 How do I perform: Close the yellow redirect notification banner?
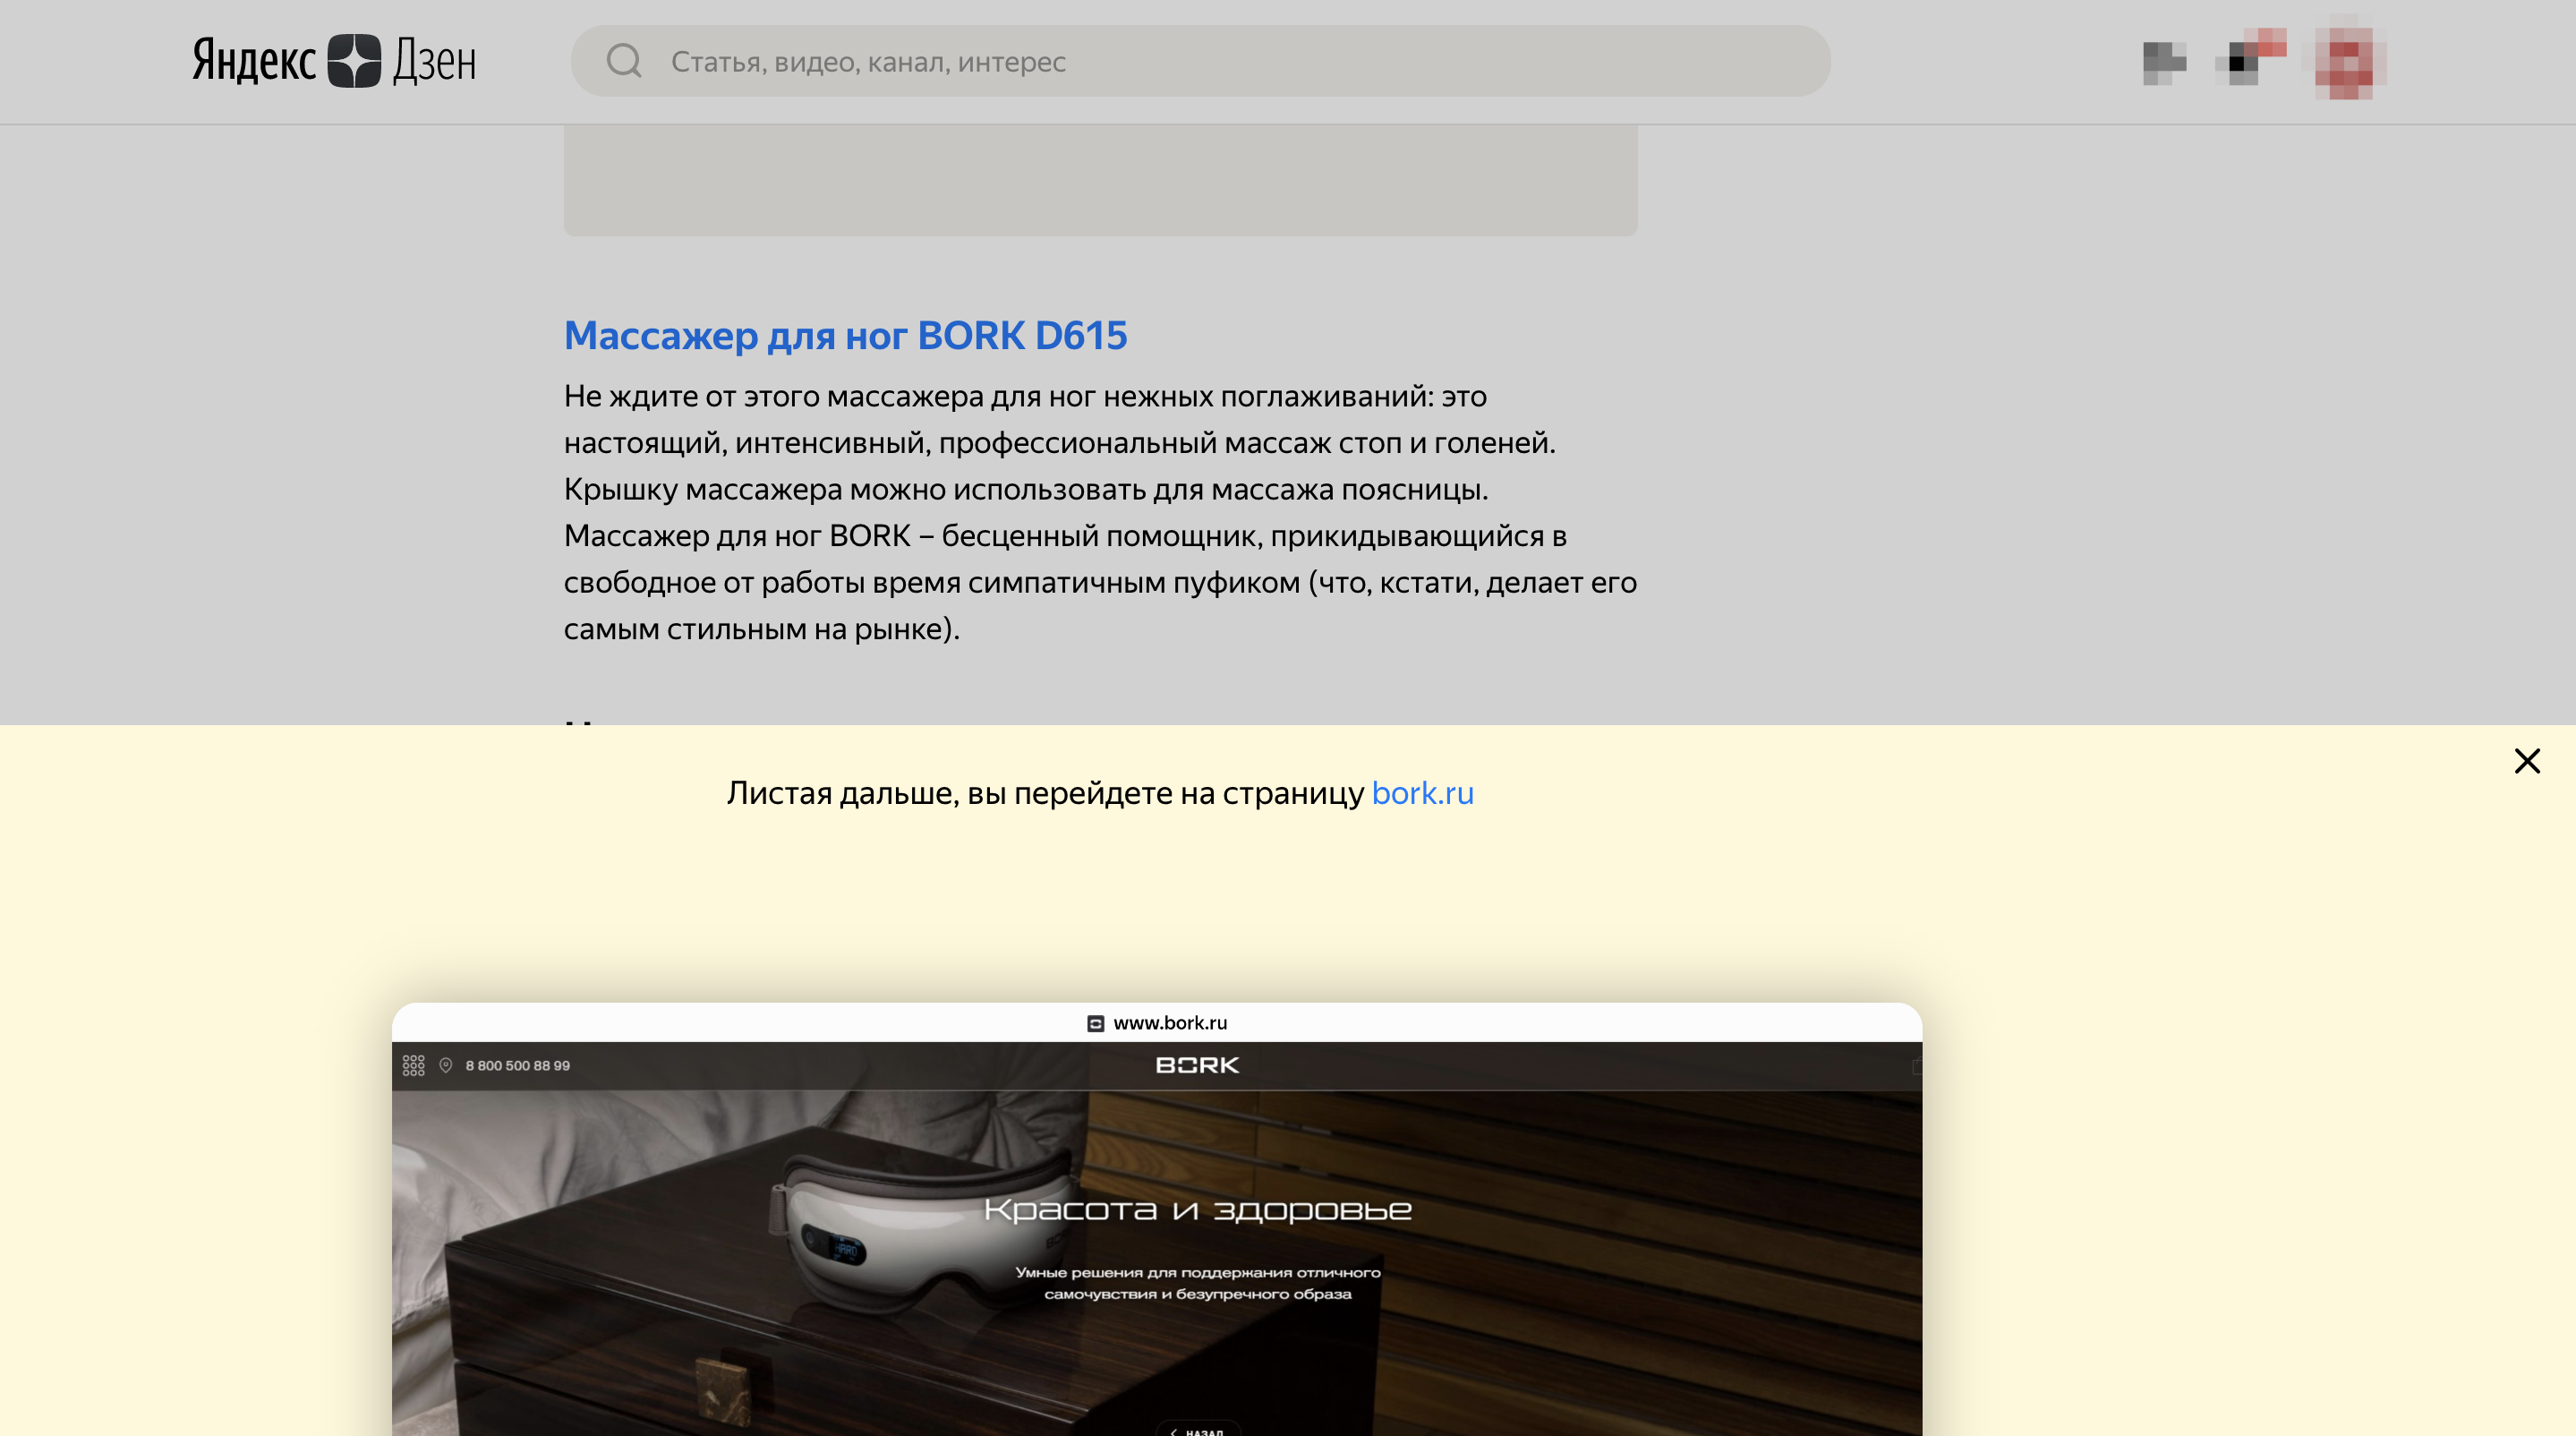[2527, 761]
